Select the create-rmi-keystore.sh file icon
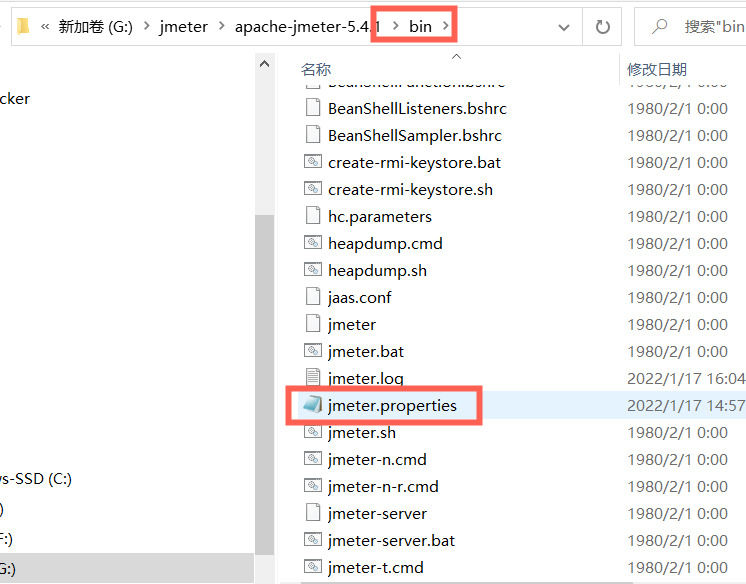The image size is (746, 584). [313, 188]
